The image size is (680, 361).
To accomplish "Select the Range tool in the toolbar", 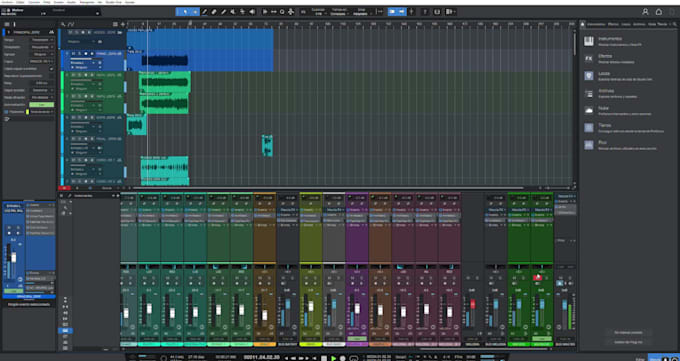I will point(195,12).
